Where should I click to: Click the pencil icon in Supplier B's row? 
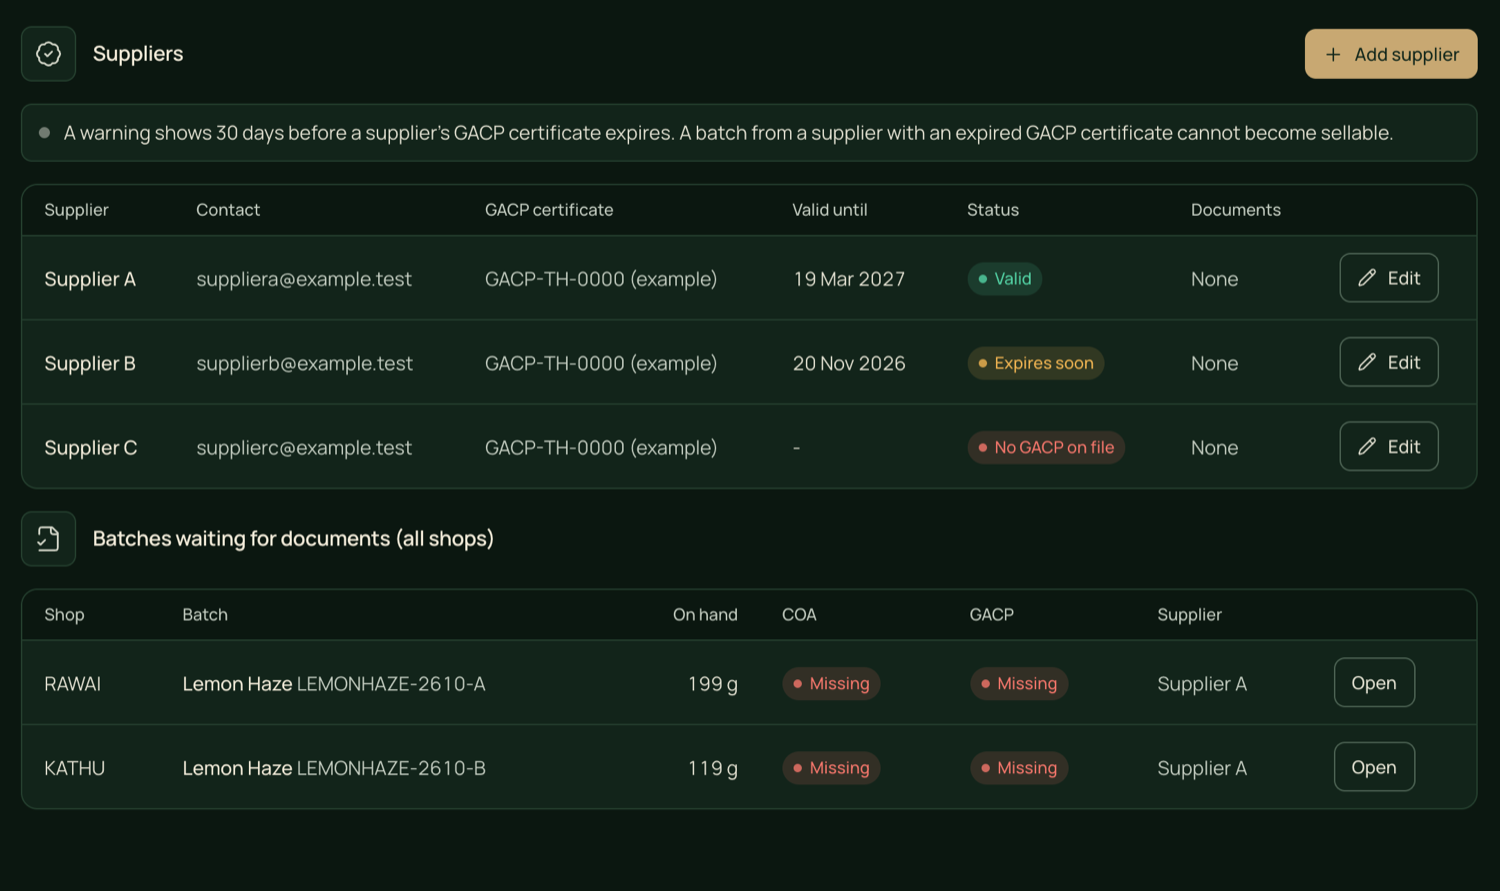coord(1367,362)
